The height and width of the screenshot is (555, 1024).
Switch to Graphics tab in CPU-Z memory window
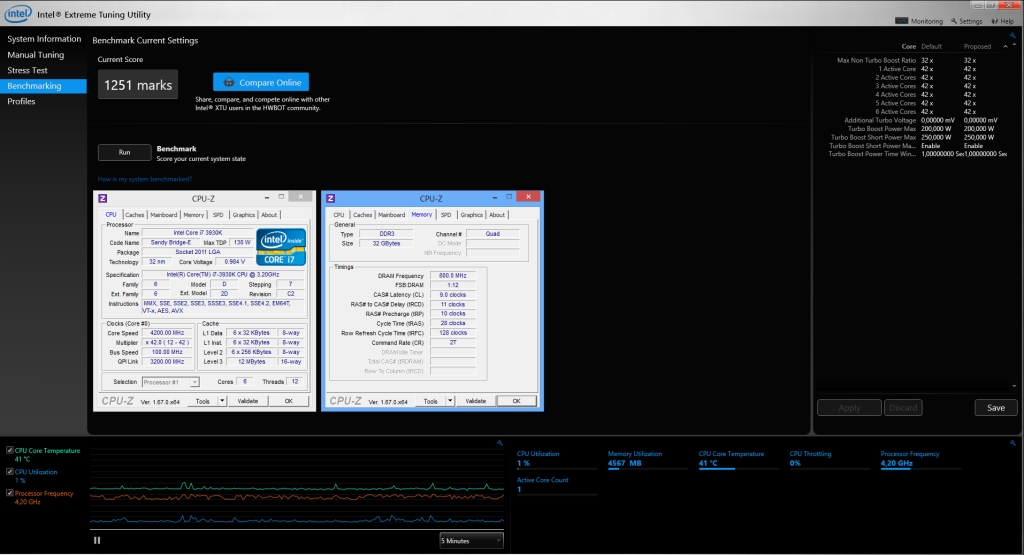coord(472,214)
